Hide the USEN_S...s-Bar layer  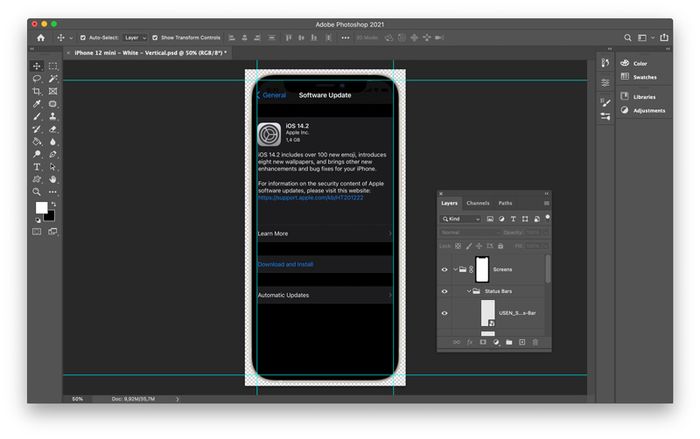click(x=444, y=313)
